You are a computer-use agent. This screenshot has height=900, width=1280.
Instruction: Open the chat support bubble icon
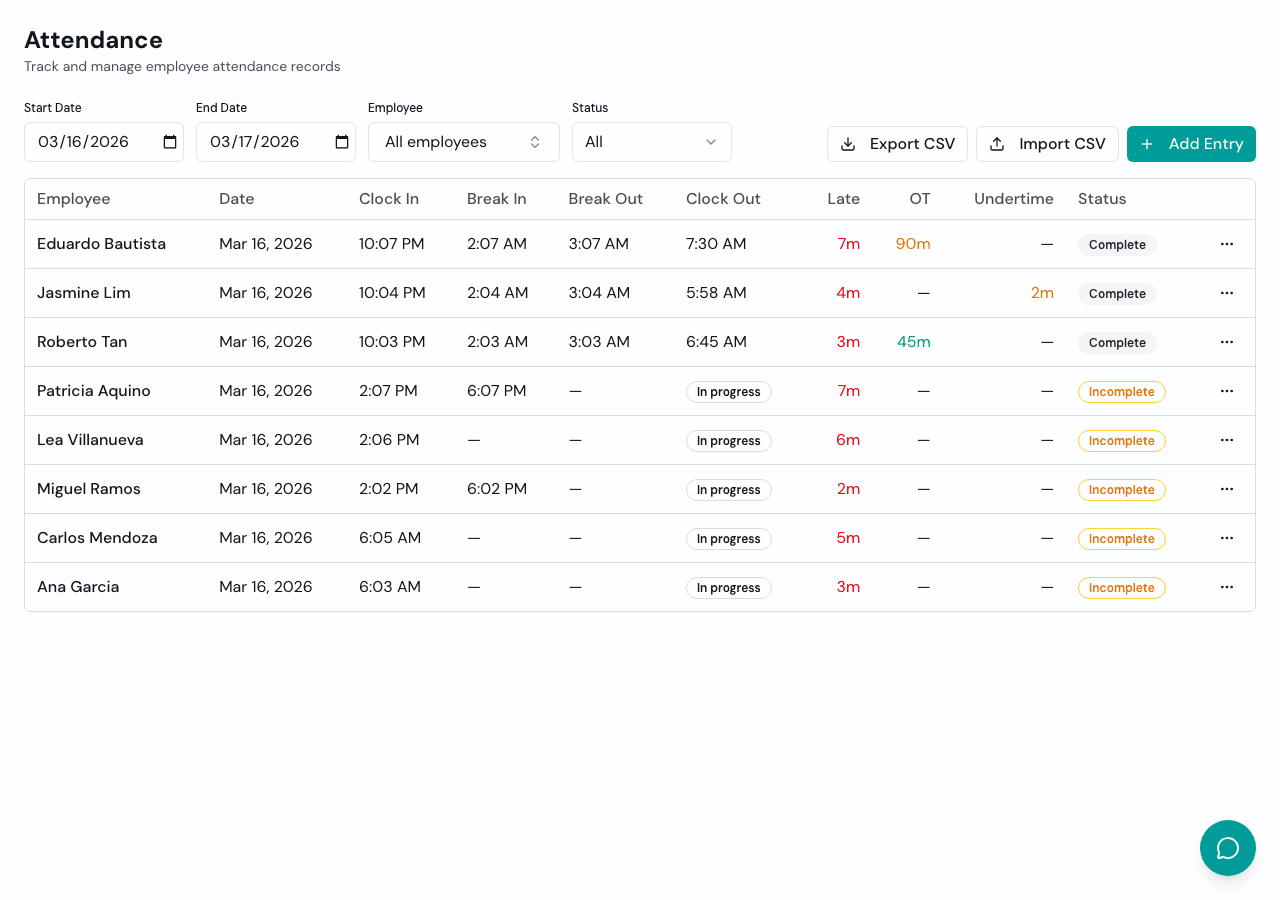(x=1227, y=847)
